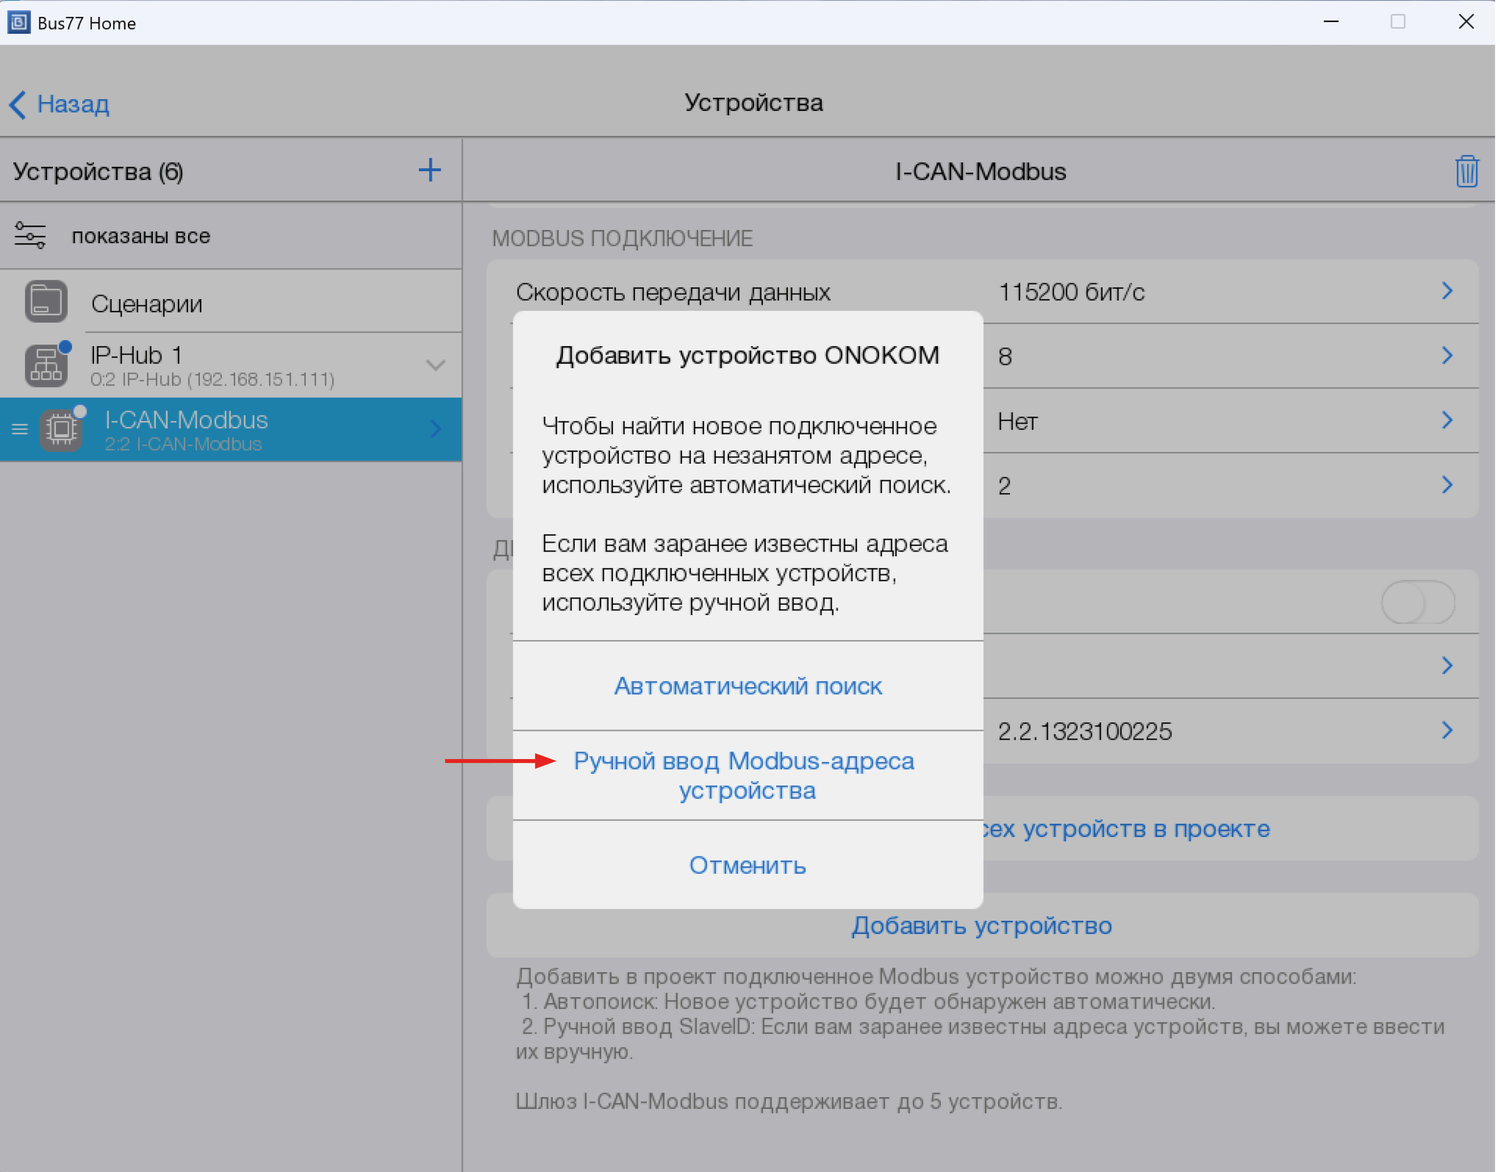Open the row with value 8

(1446, 356)
